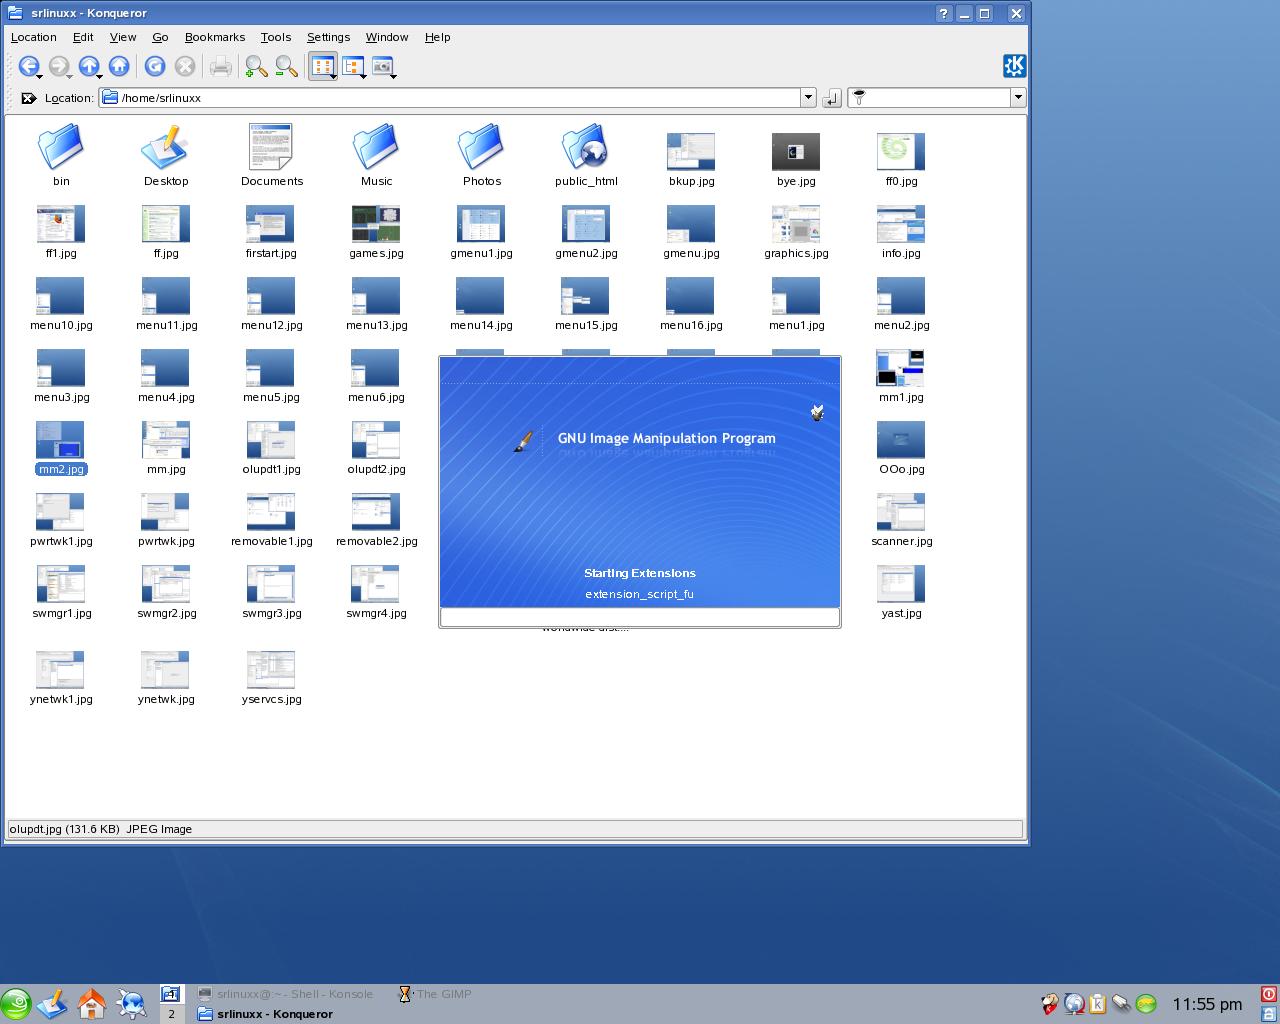Open Klipper clipboard tray icon

pyautogui.click(x=1098, y=1004)
